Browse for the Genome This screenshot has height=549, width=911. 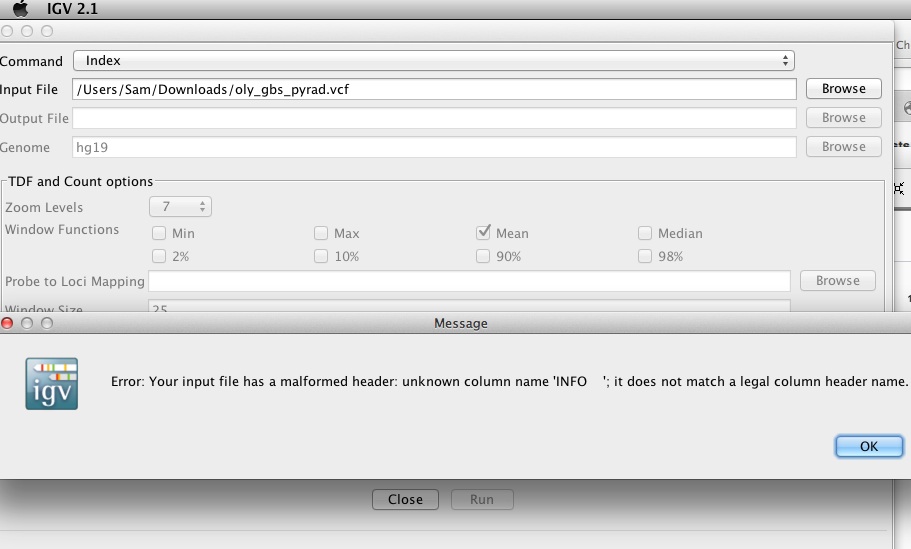pyautogui.click(x=844, y=147)
